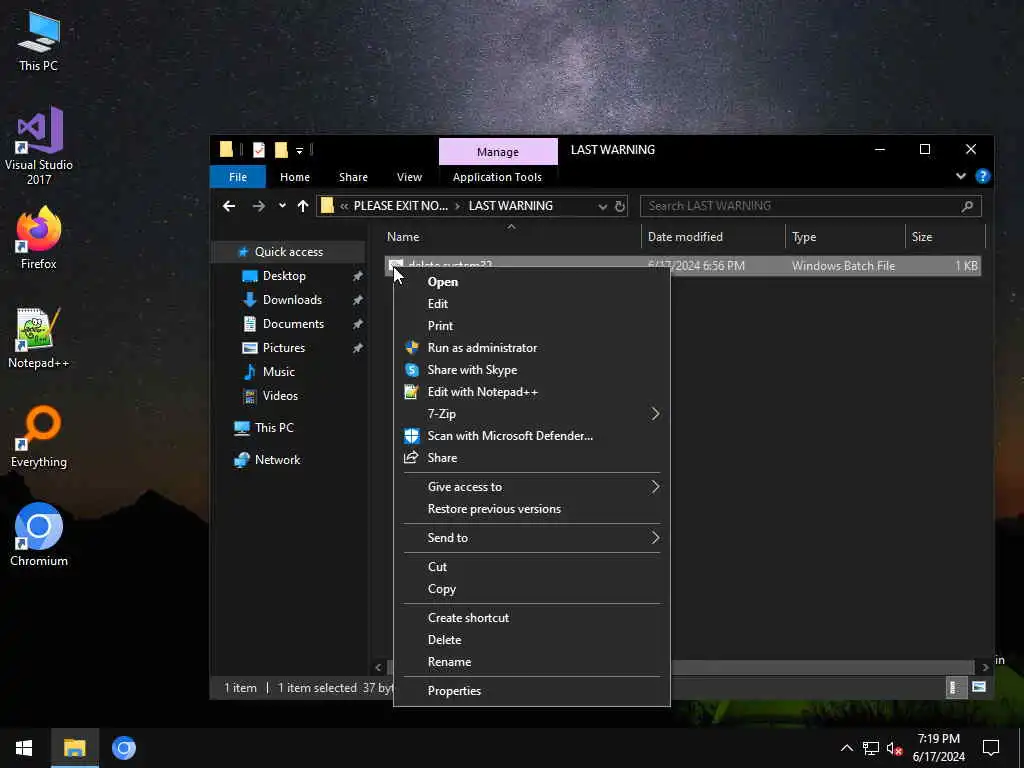Click the New folder quick access icon
The width and height of the screenshot is (1024, 768).
[281, 150]
